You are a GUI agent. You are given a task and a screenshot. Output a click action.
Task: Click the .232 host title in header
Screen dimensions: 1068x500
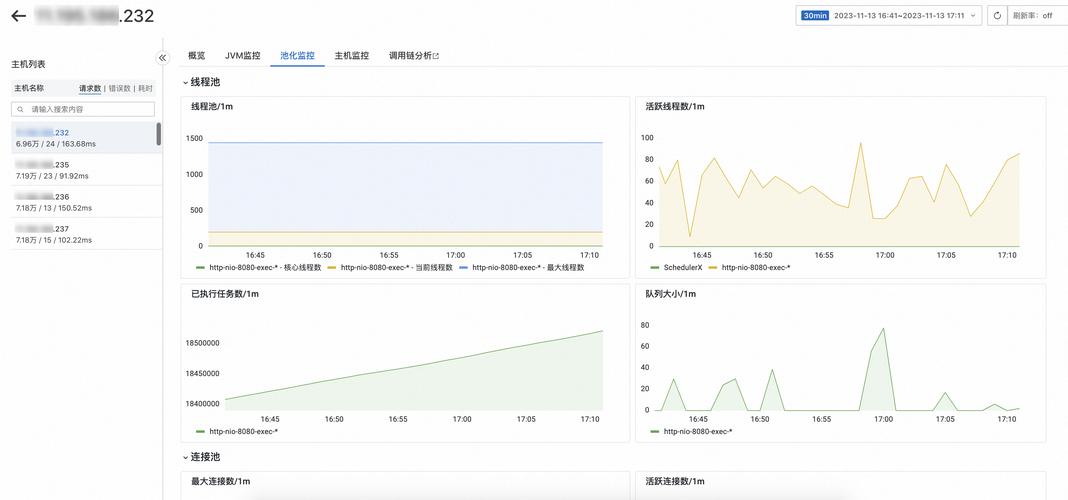pyautogui.click(x=94, y=16)
